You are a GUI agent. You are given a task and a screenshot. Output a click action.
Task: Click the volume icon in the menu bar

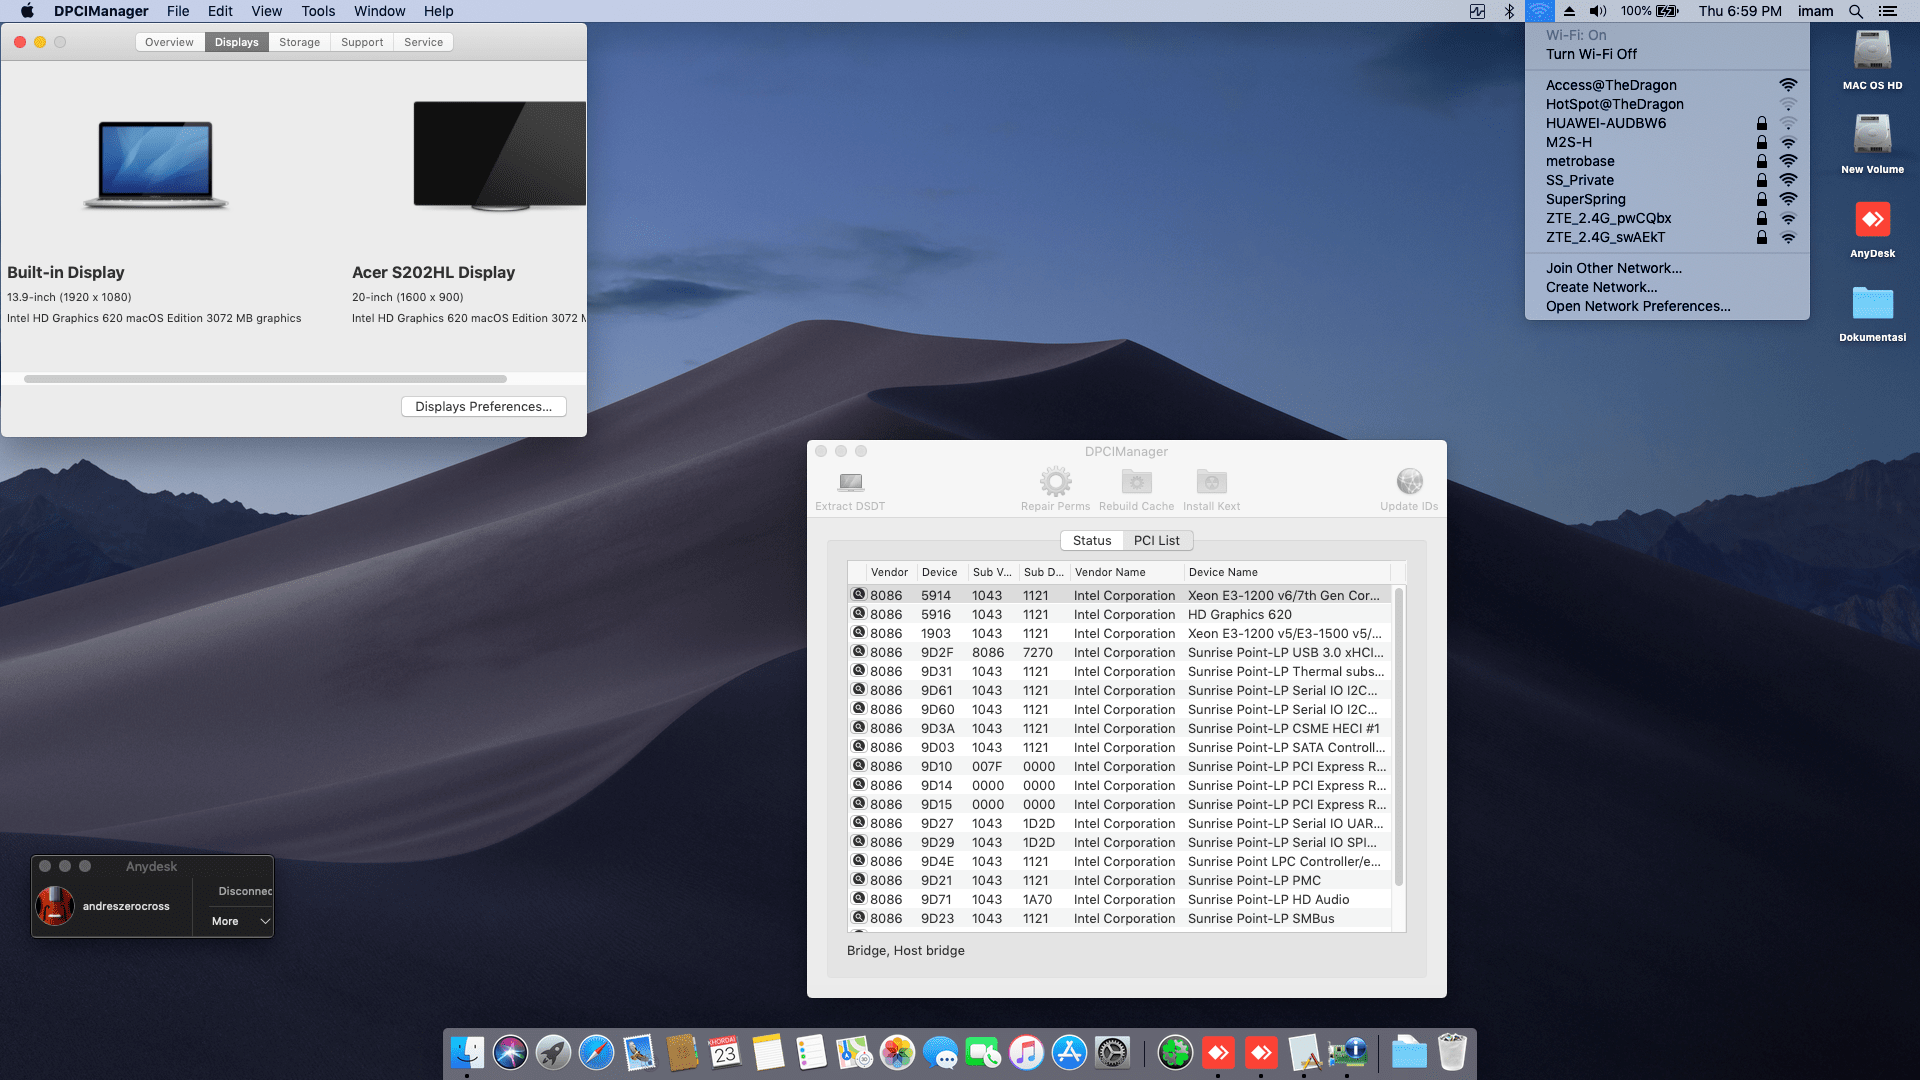pos(1598,11)
